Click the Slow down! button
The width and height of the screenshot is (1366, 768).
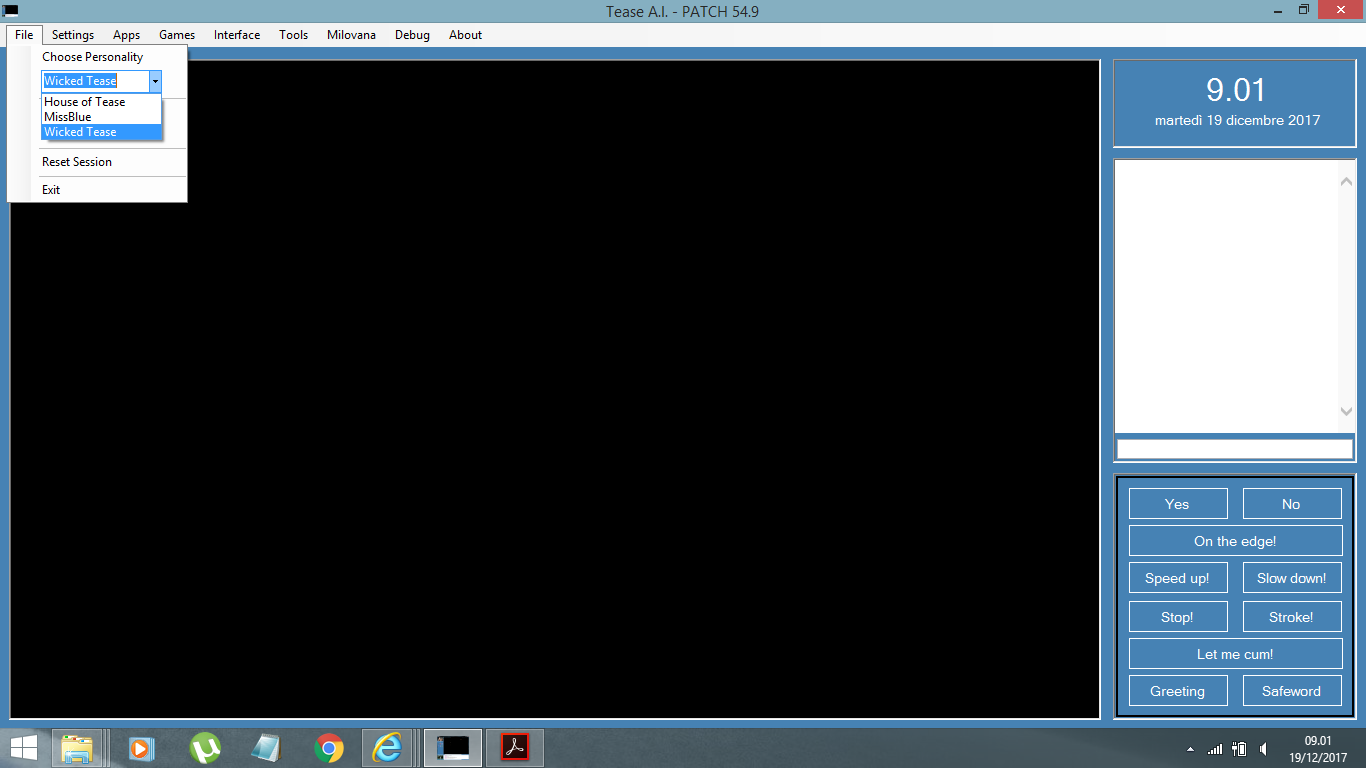click(1292, 578)
